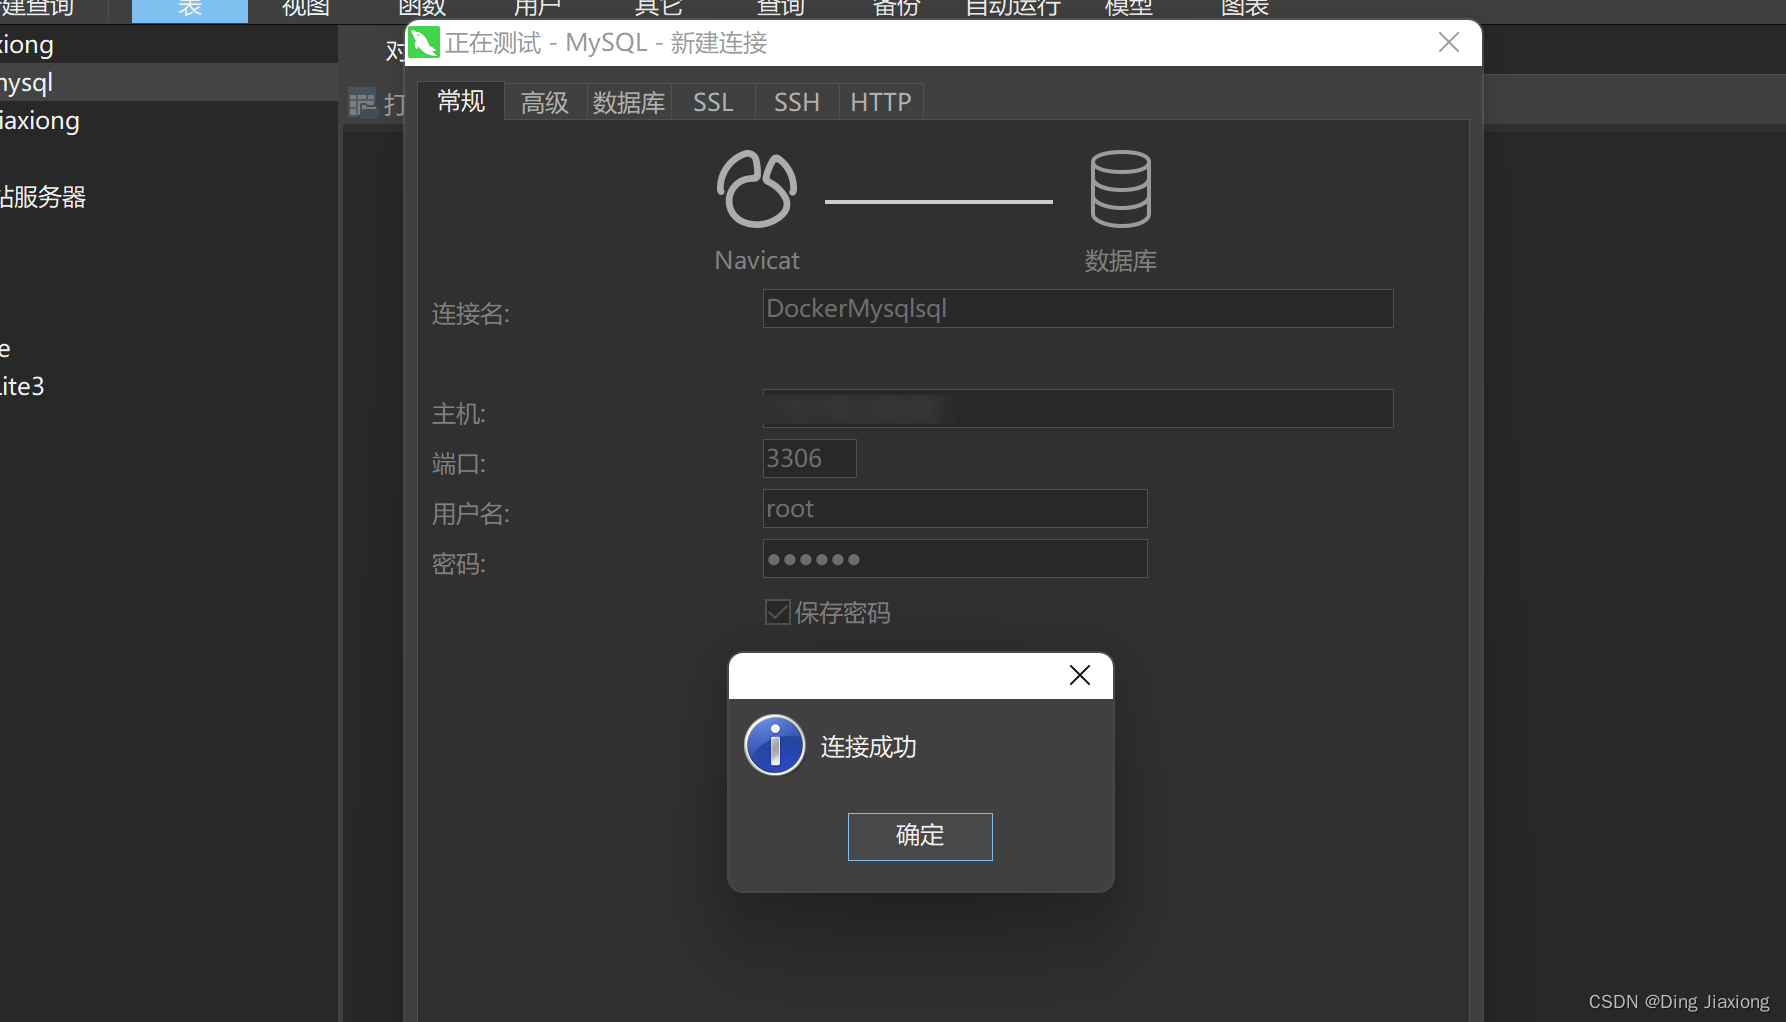Click the 端口 field showing 3306
Screen dimensions: 1786x1022
tap(809, 458)
